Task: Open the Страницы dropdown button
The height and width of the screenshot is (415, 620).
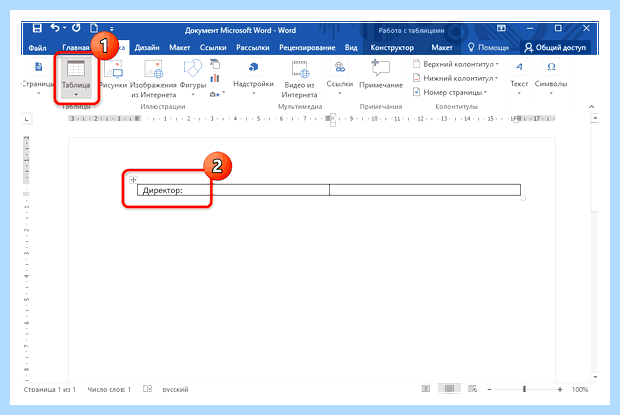Action: pos(38,78)
